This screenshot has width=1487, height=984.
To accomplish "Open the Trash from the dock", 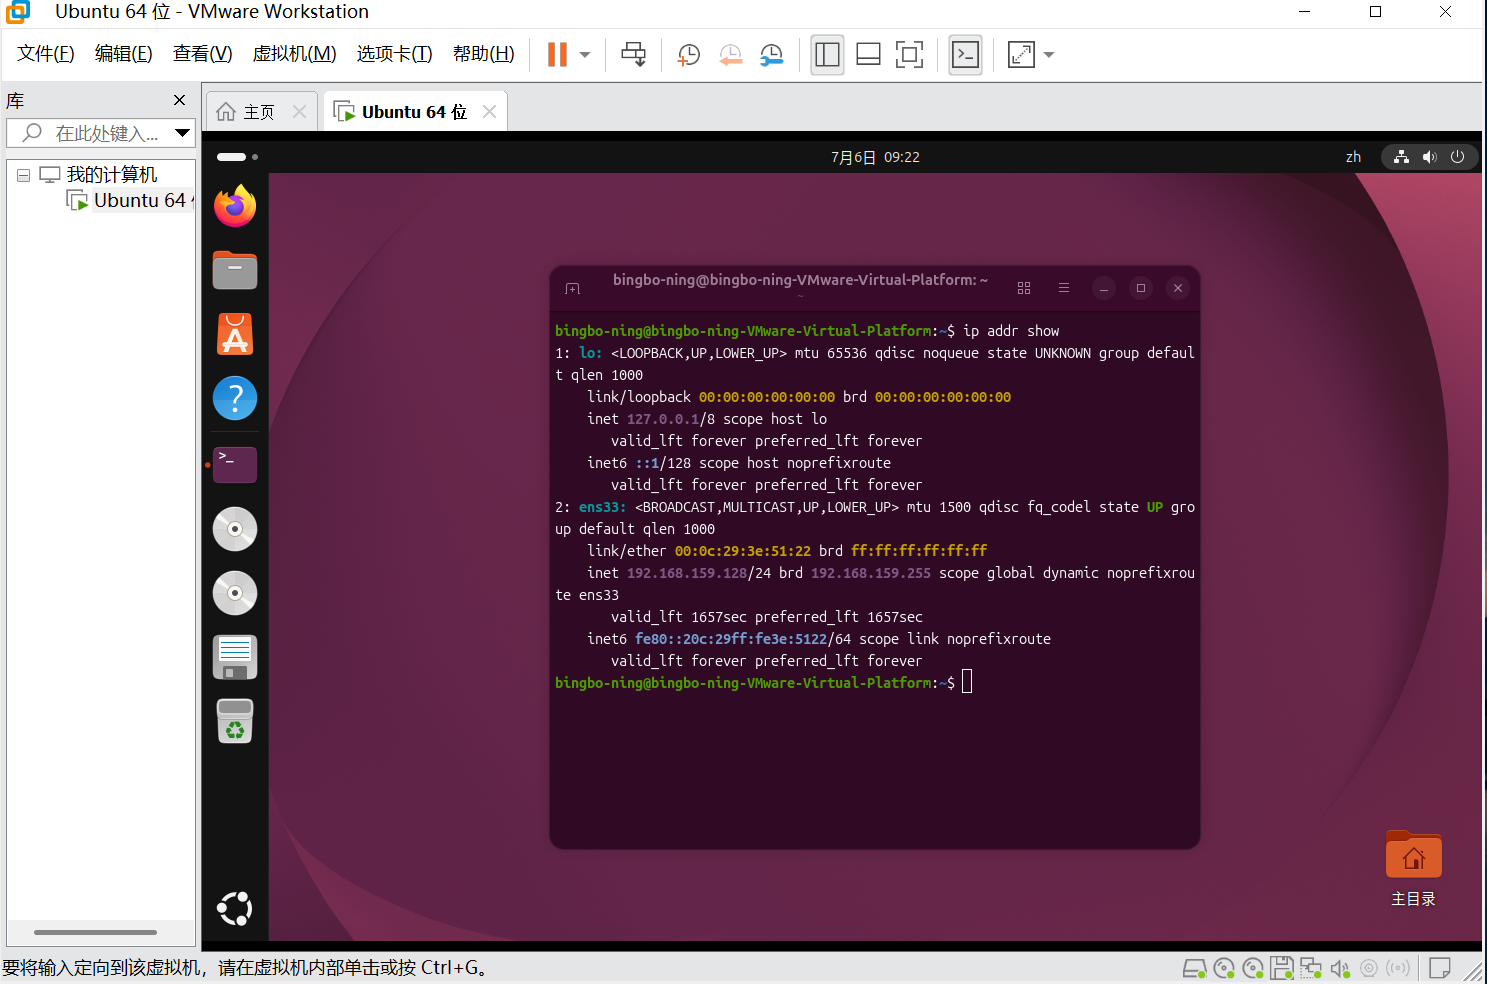I will (x=235, y=721).
